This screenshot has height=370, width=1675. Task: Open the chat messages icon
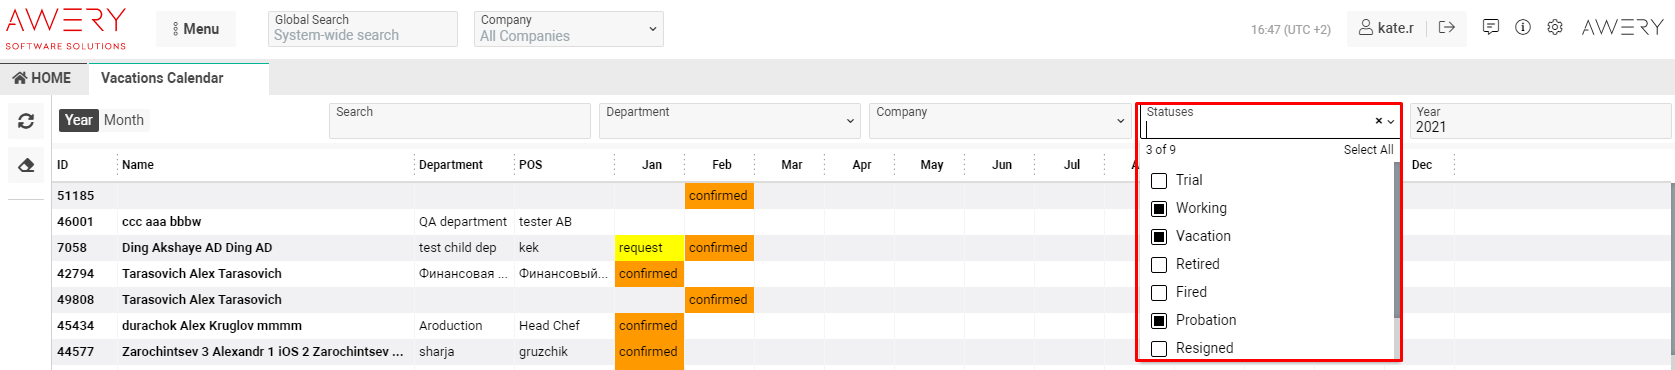point(1491,28)
